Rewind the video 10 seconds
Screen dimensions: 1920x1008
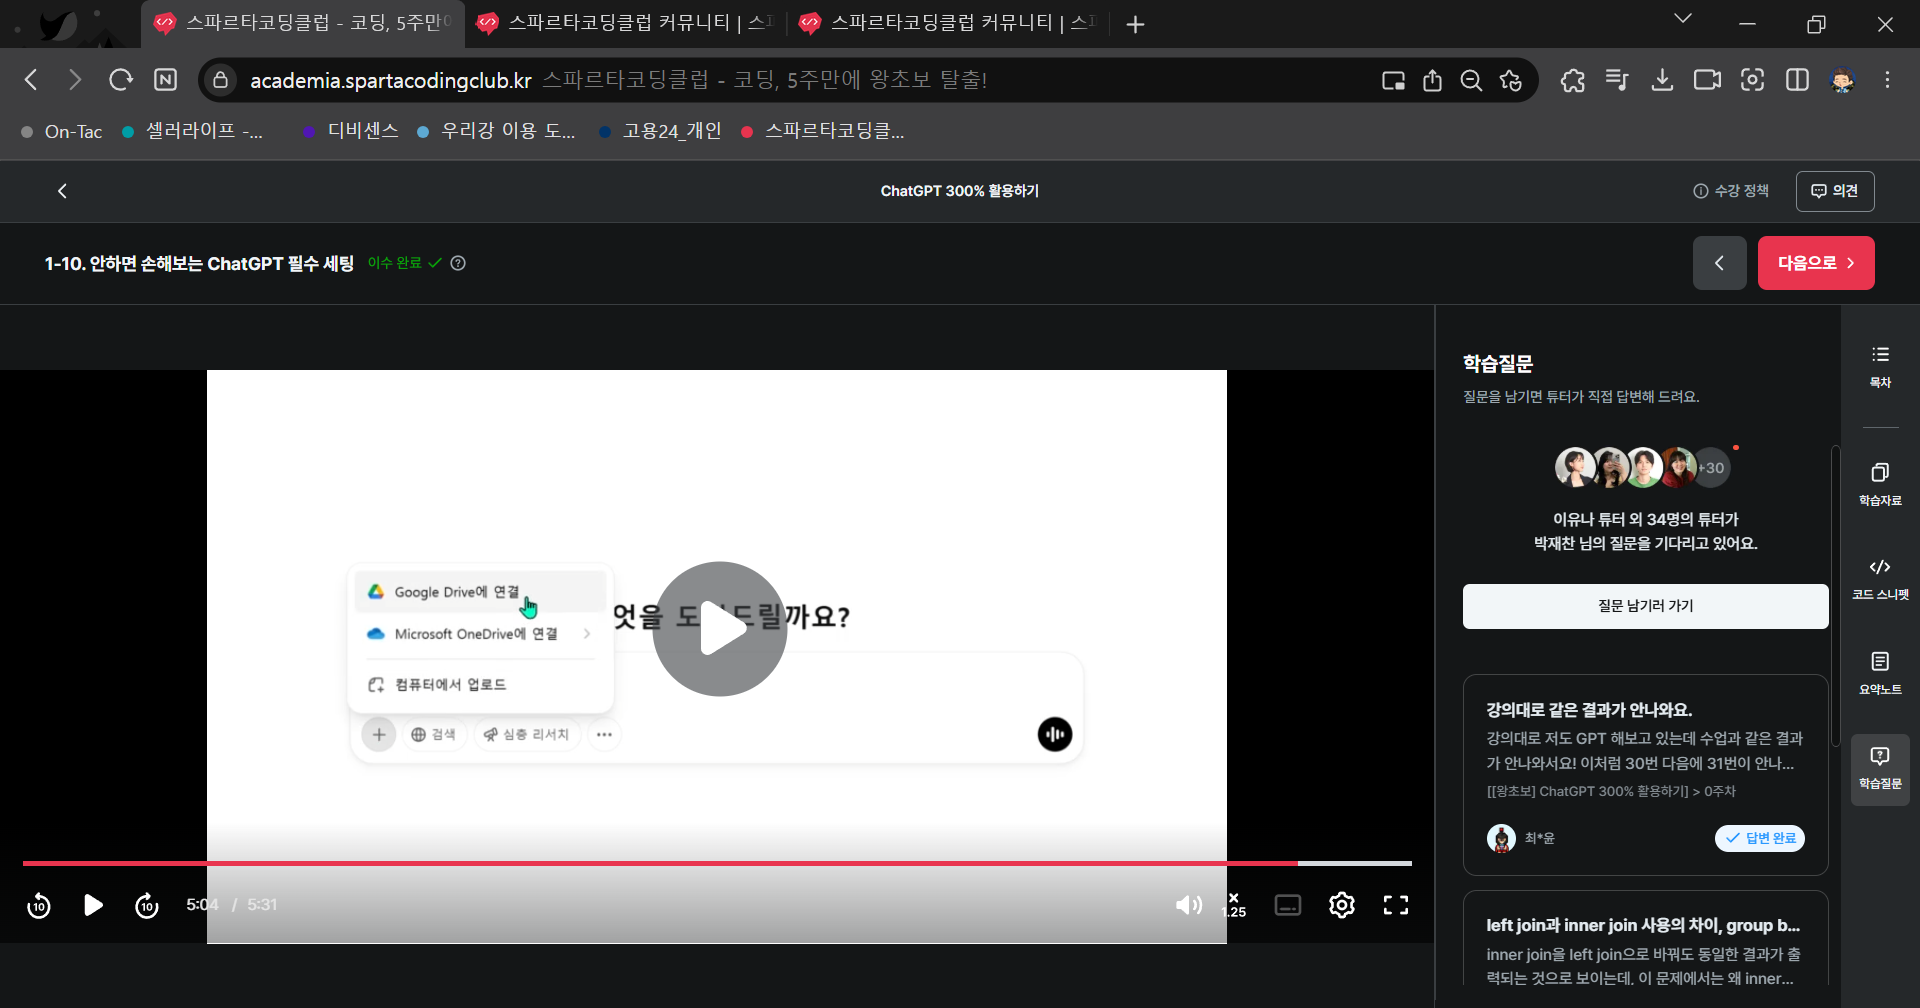coord(39,905)
